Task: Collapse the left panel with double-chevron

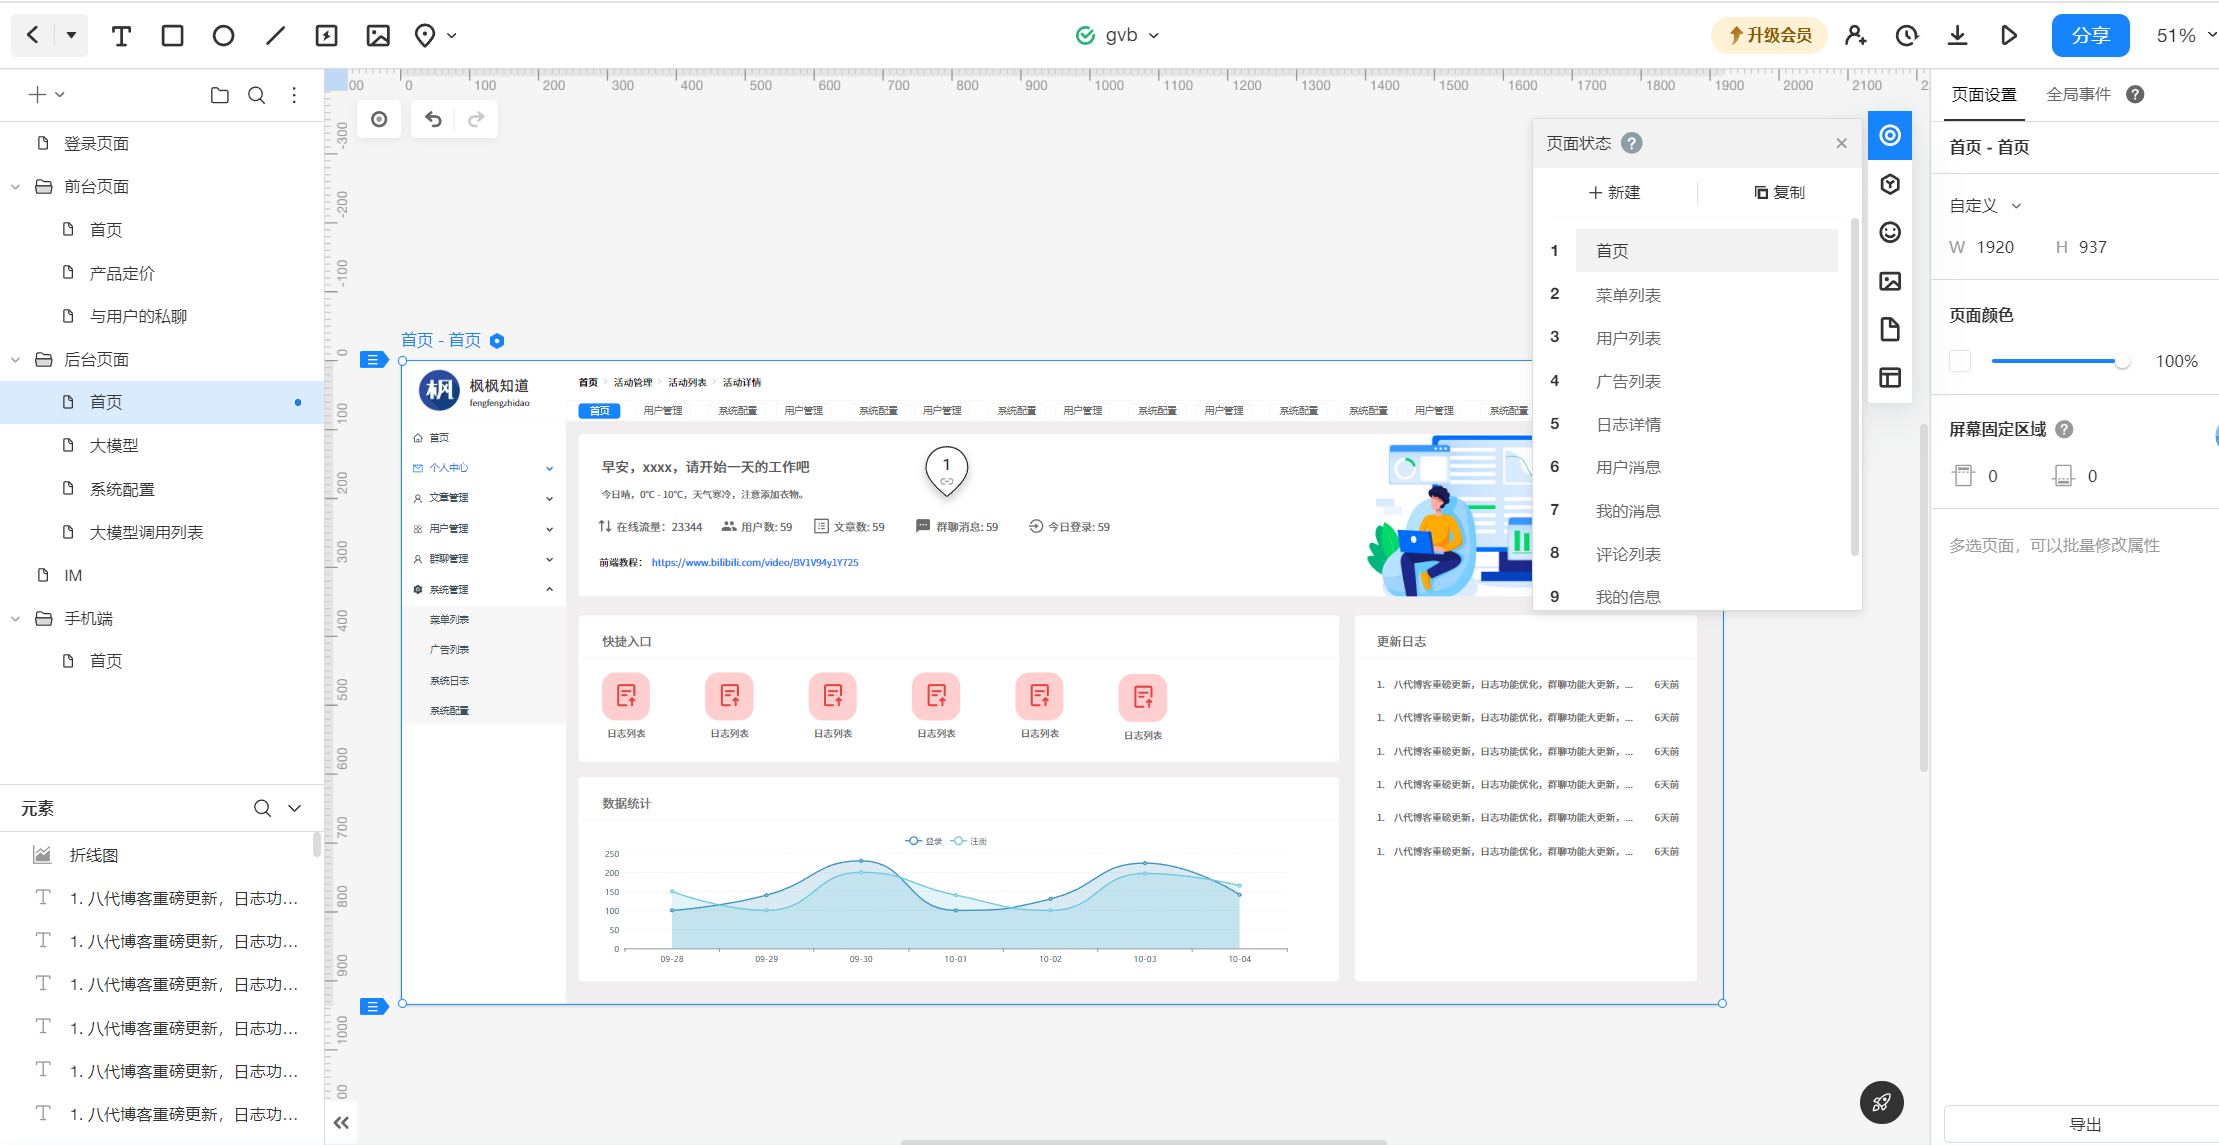Action: pos(341,1122)
